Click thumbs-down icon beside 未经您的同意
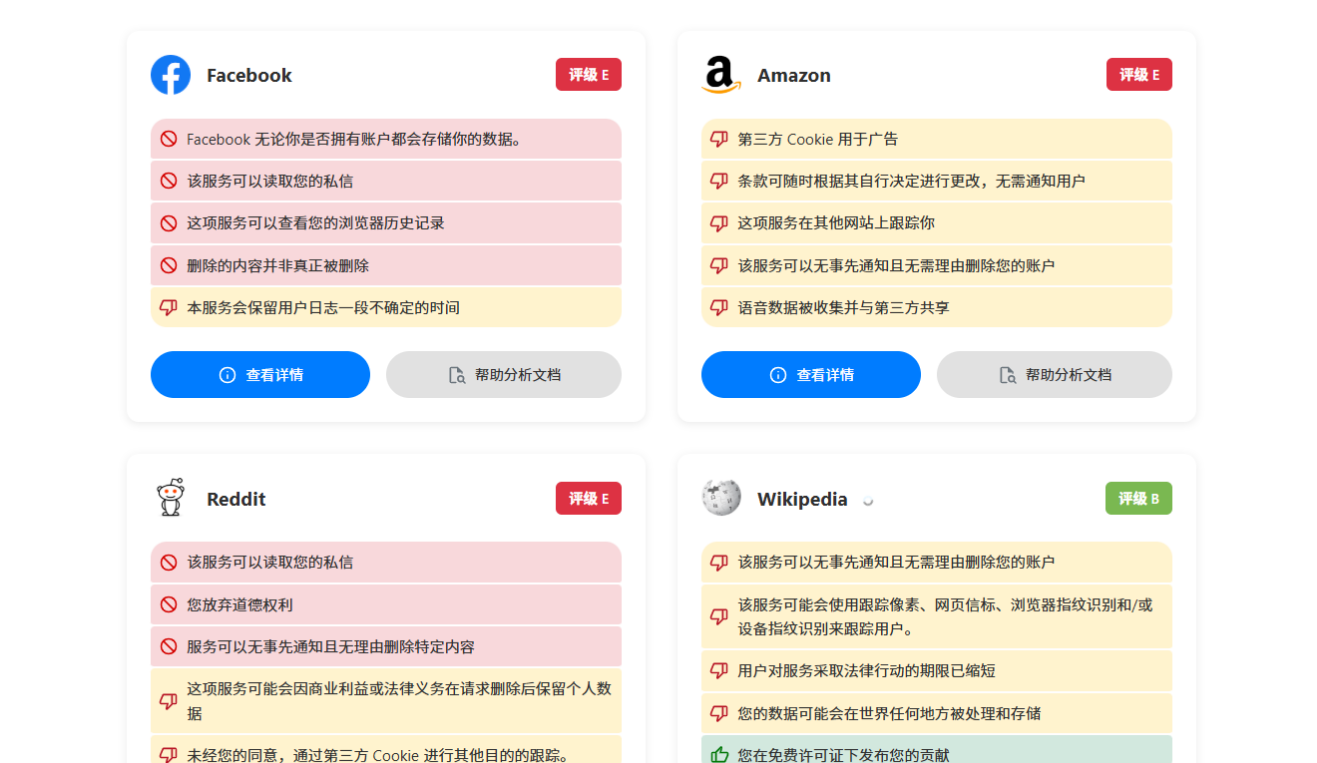Screen dimensions: 1317x763 pyautogui.click(x=169, y=755)
